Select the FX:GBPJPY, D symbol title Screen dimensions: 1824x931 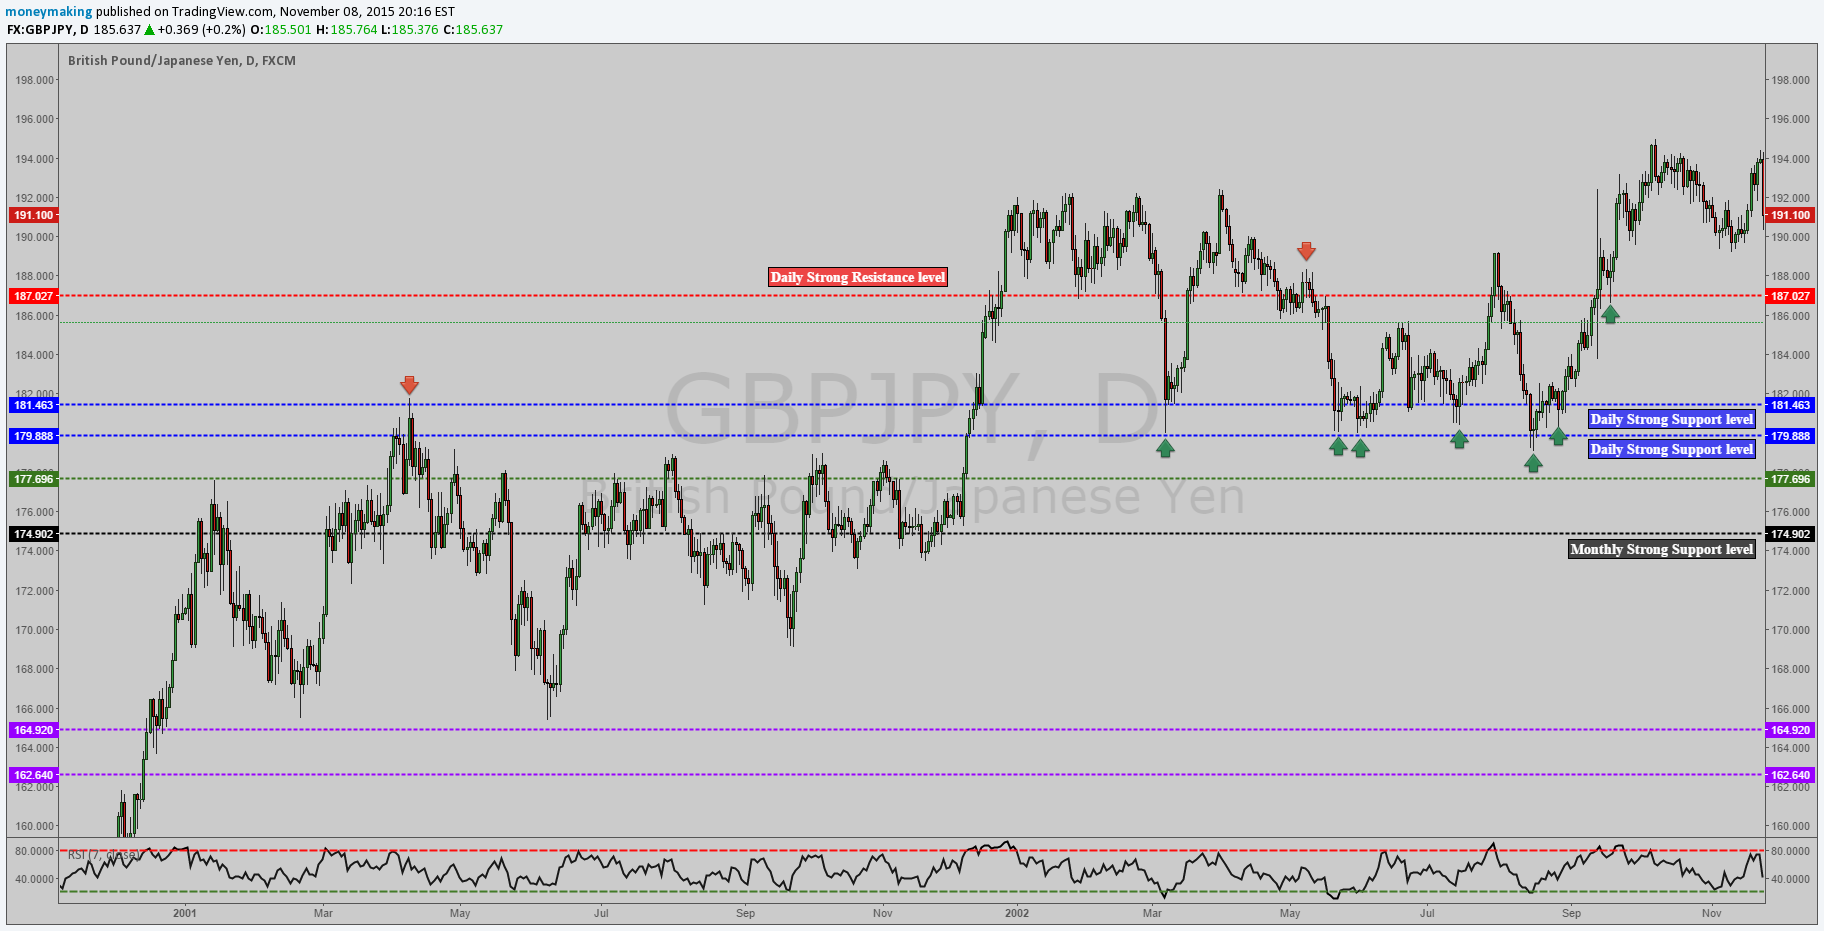click(48, 30)
